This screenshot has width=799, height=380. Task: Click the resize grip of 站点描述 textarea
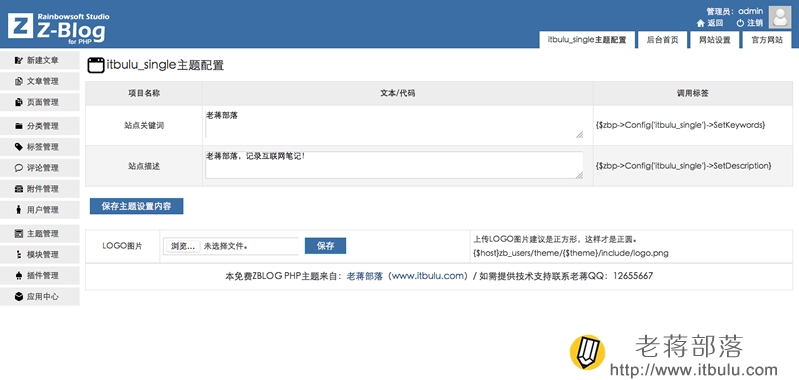tap(579, 174)
